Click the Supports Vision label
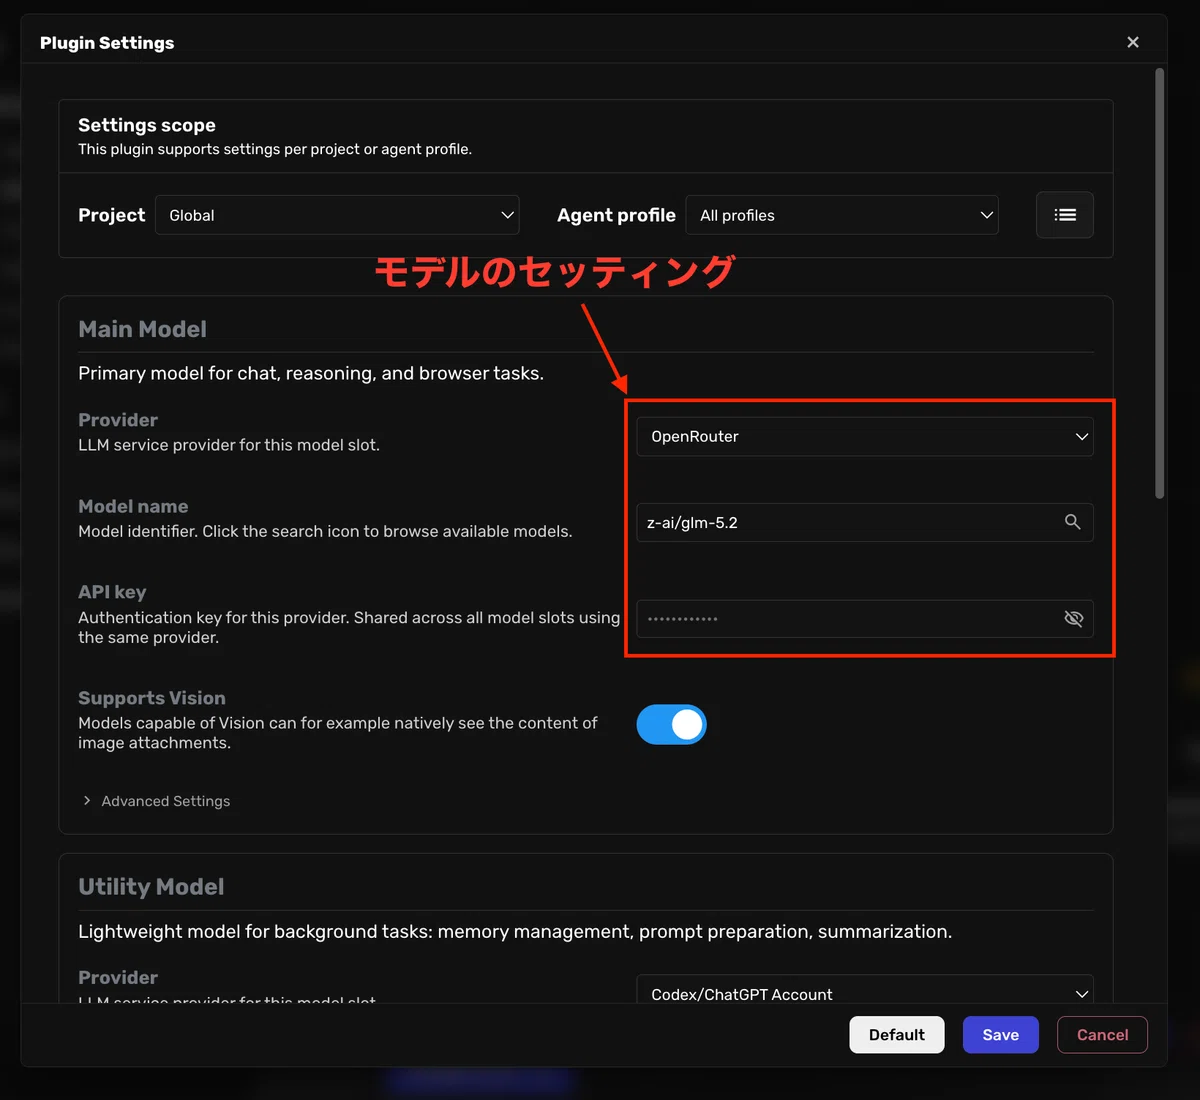The width and height of the screenshot is (1200, 1100). pos(152,698)
